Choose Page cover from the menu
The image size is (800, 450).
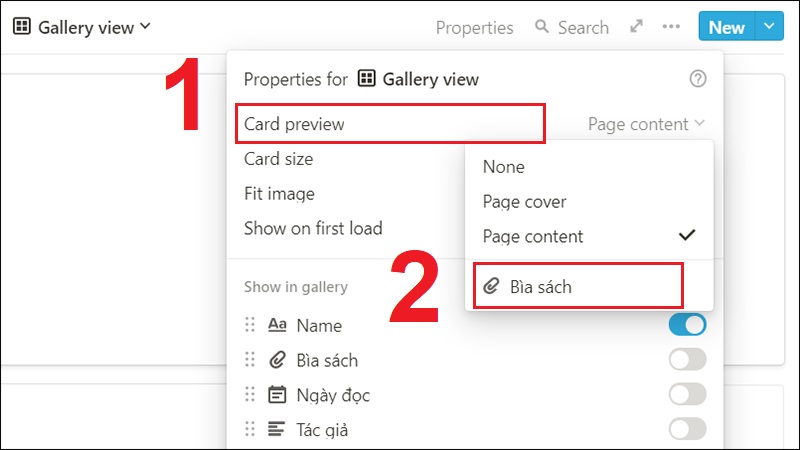(524, 202)
